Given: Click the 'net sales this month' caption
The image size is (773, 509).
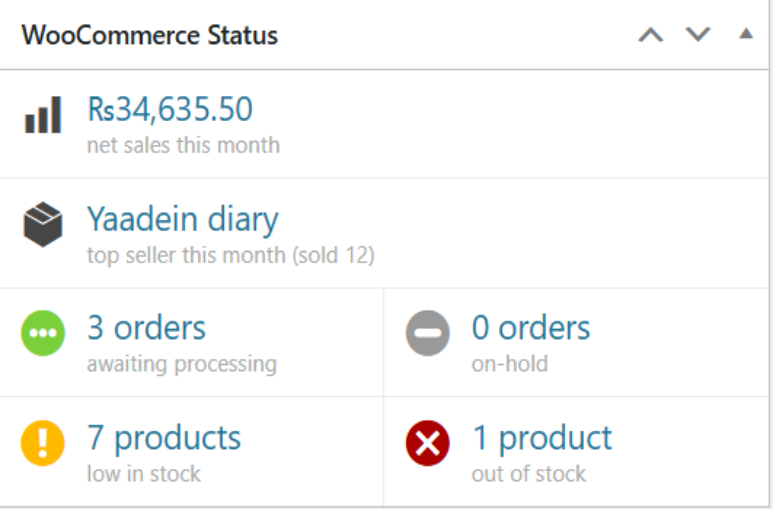Looking at the screenshot, I should point(183,146).
